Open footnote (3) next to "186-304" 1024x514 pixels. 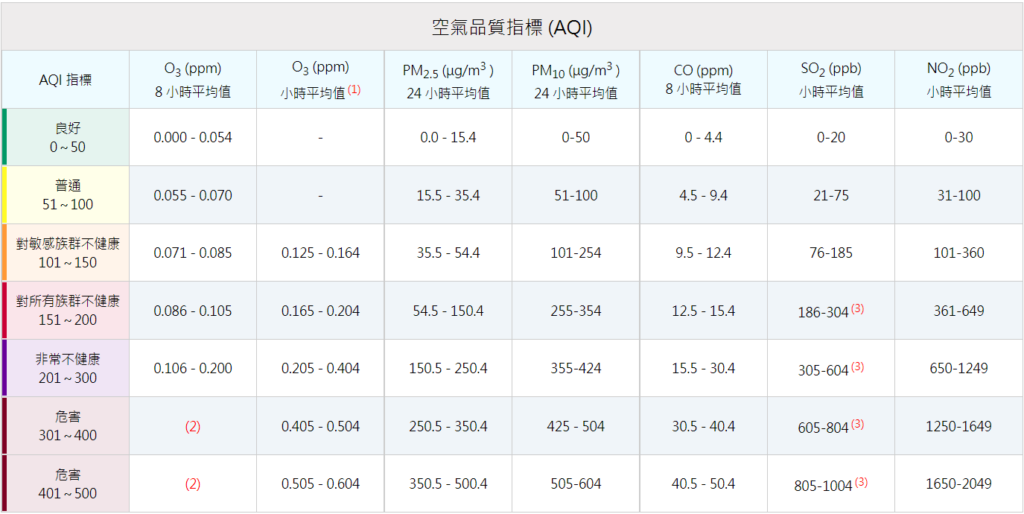click(x=857, y=309)
